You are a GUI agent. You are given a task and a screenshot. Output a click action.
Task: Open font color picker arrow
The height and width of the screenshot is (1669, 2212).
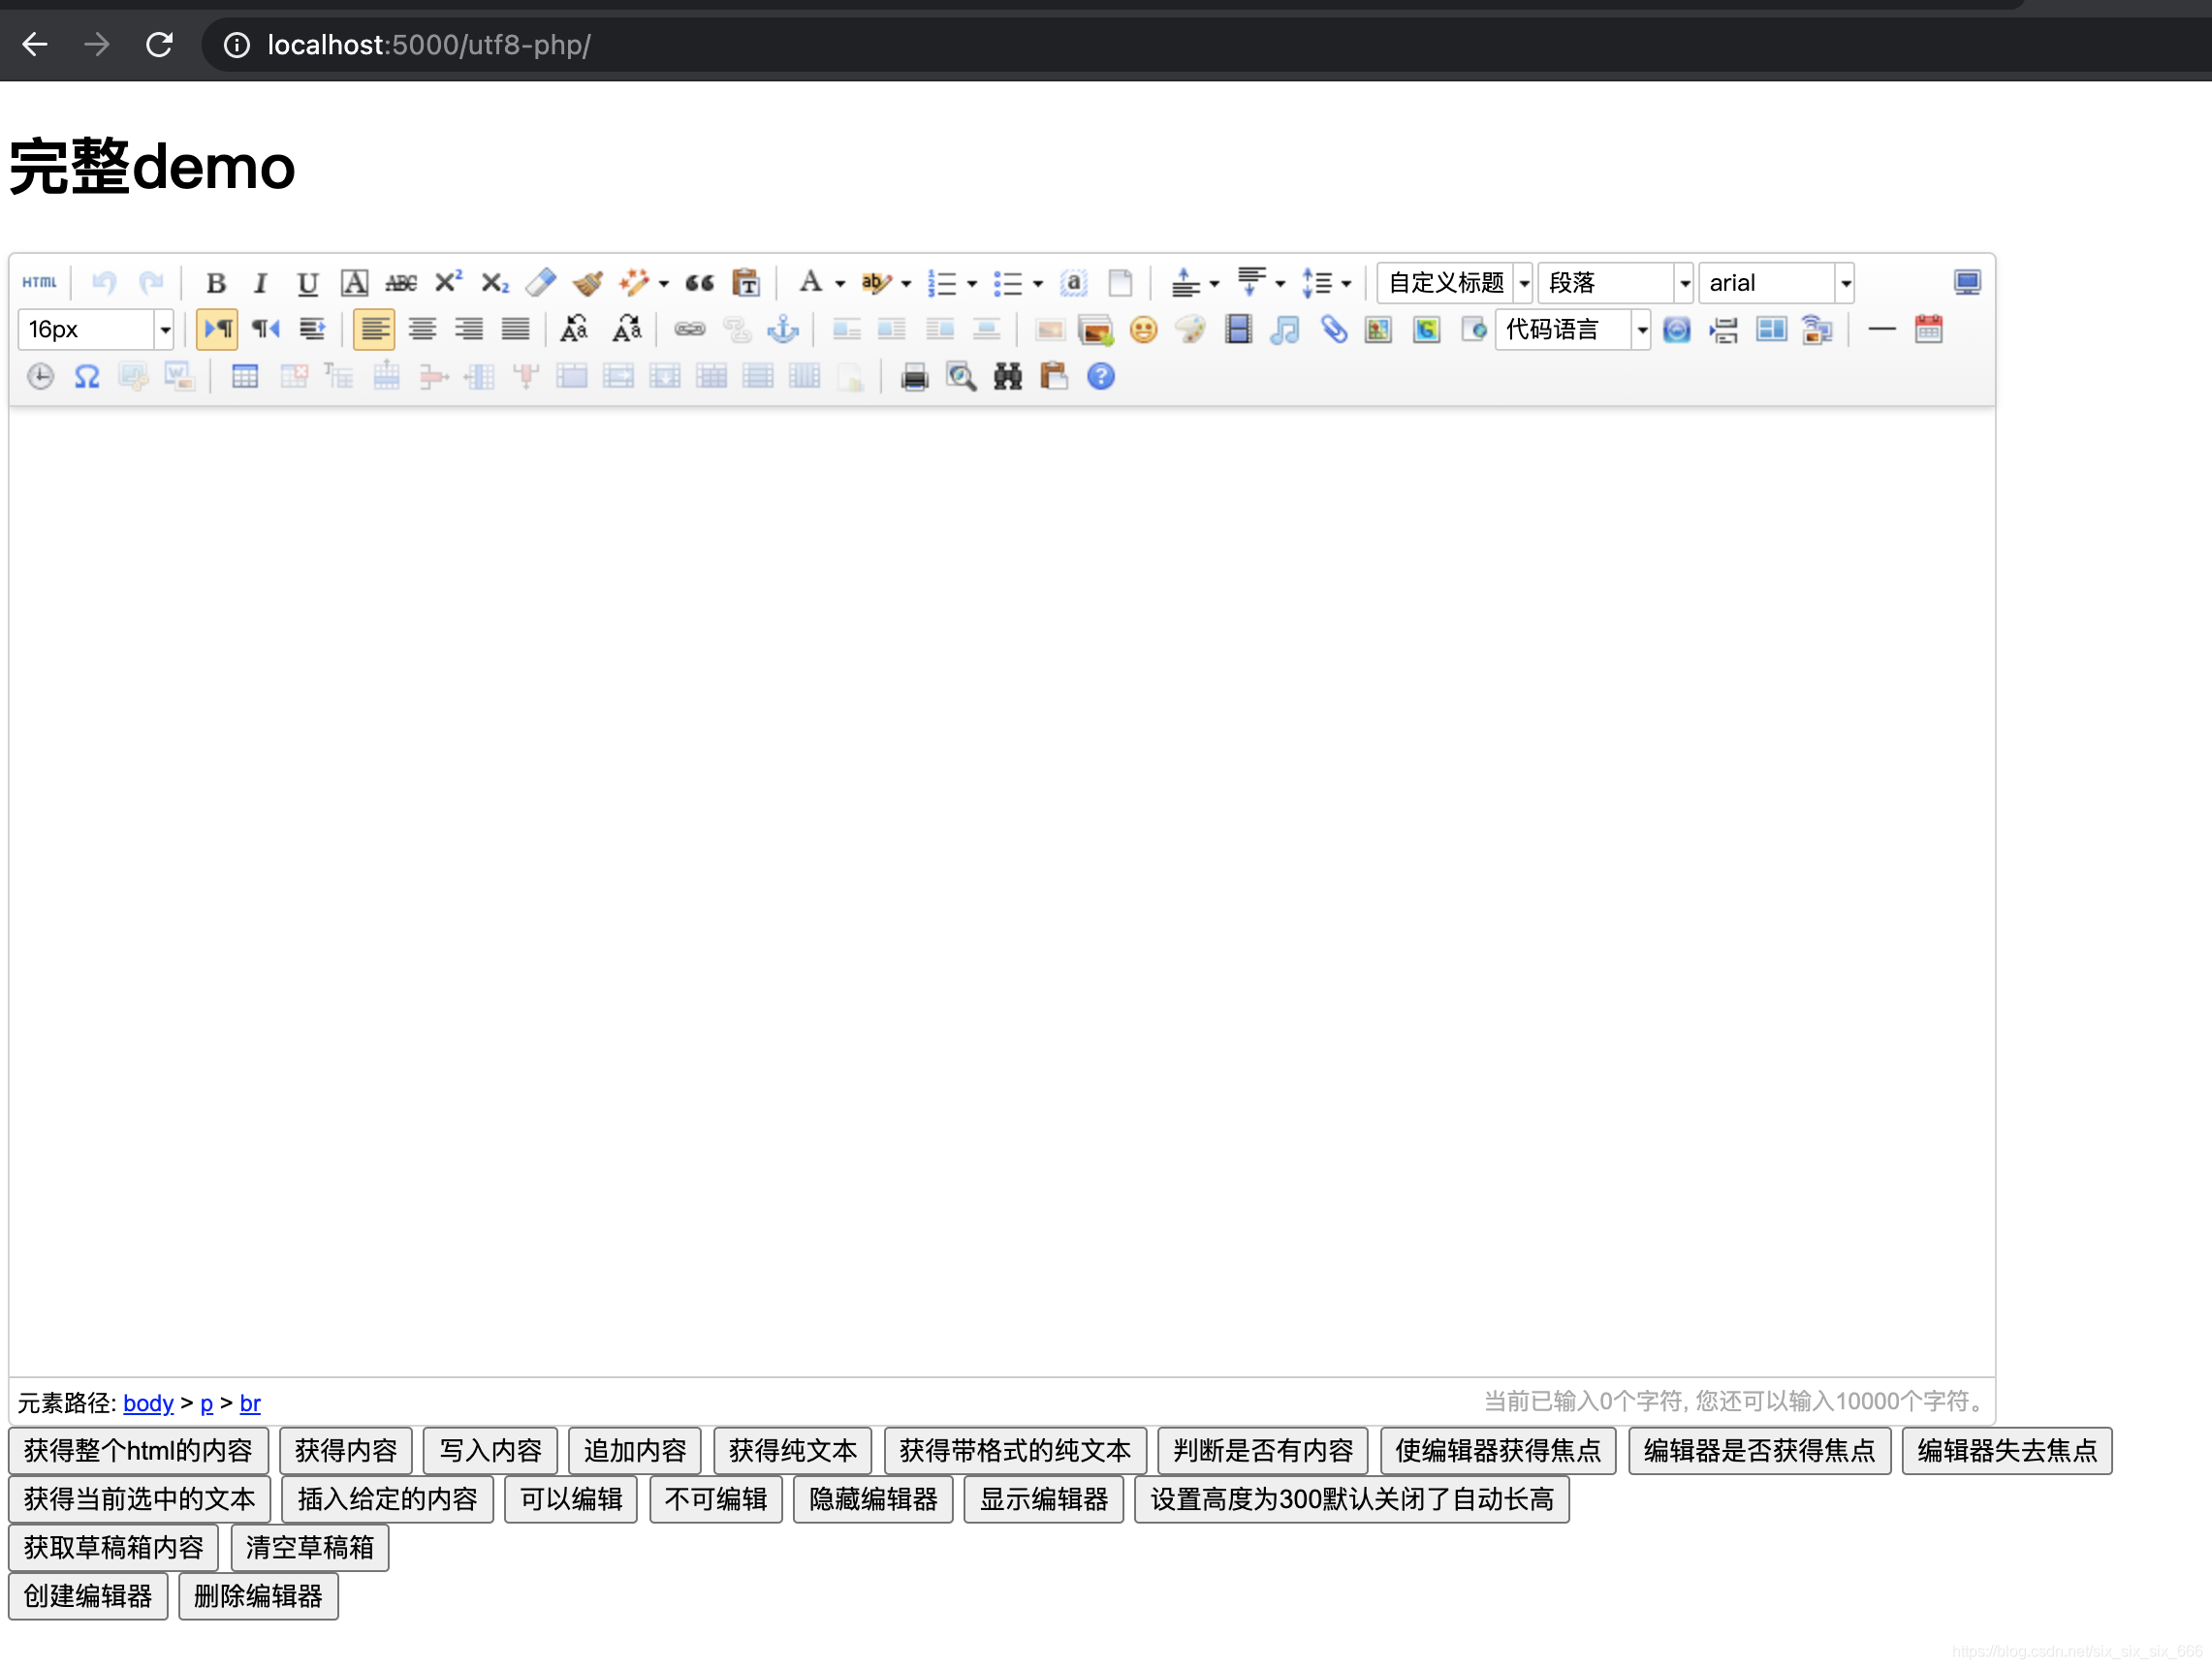click(840, 284)
